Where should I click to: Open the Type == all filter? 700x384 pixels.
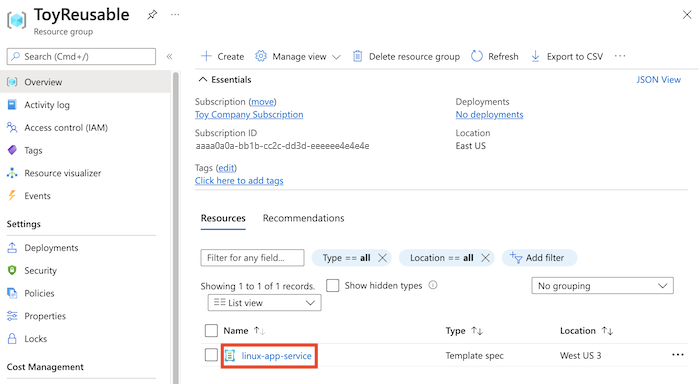click(x=346, y=258)
